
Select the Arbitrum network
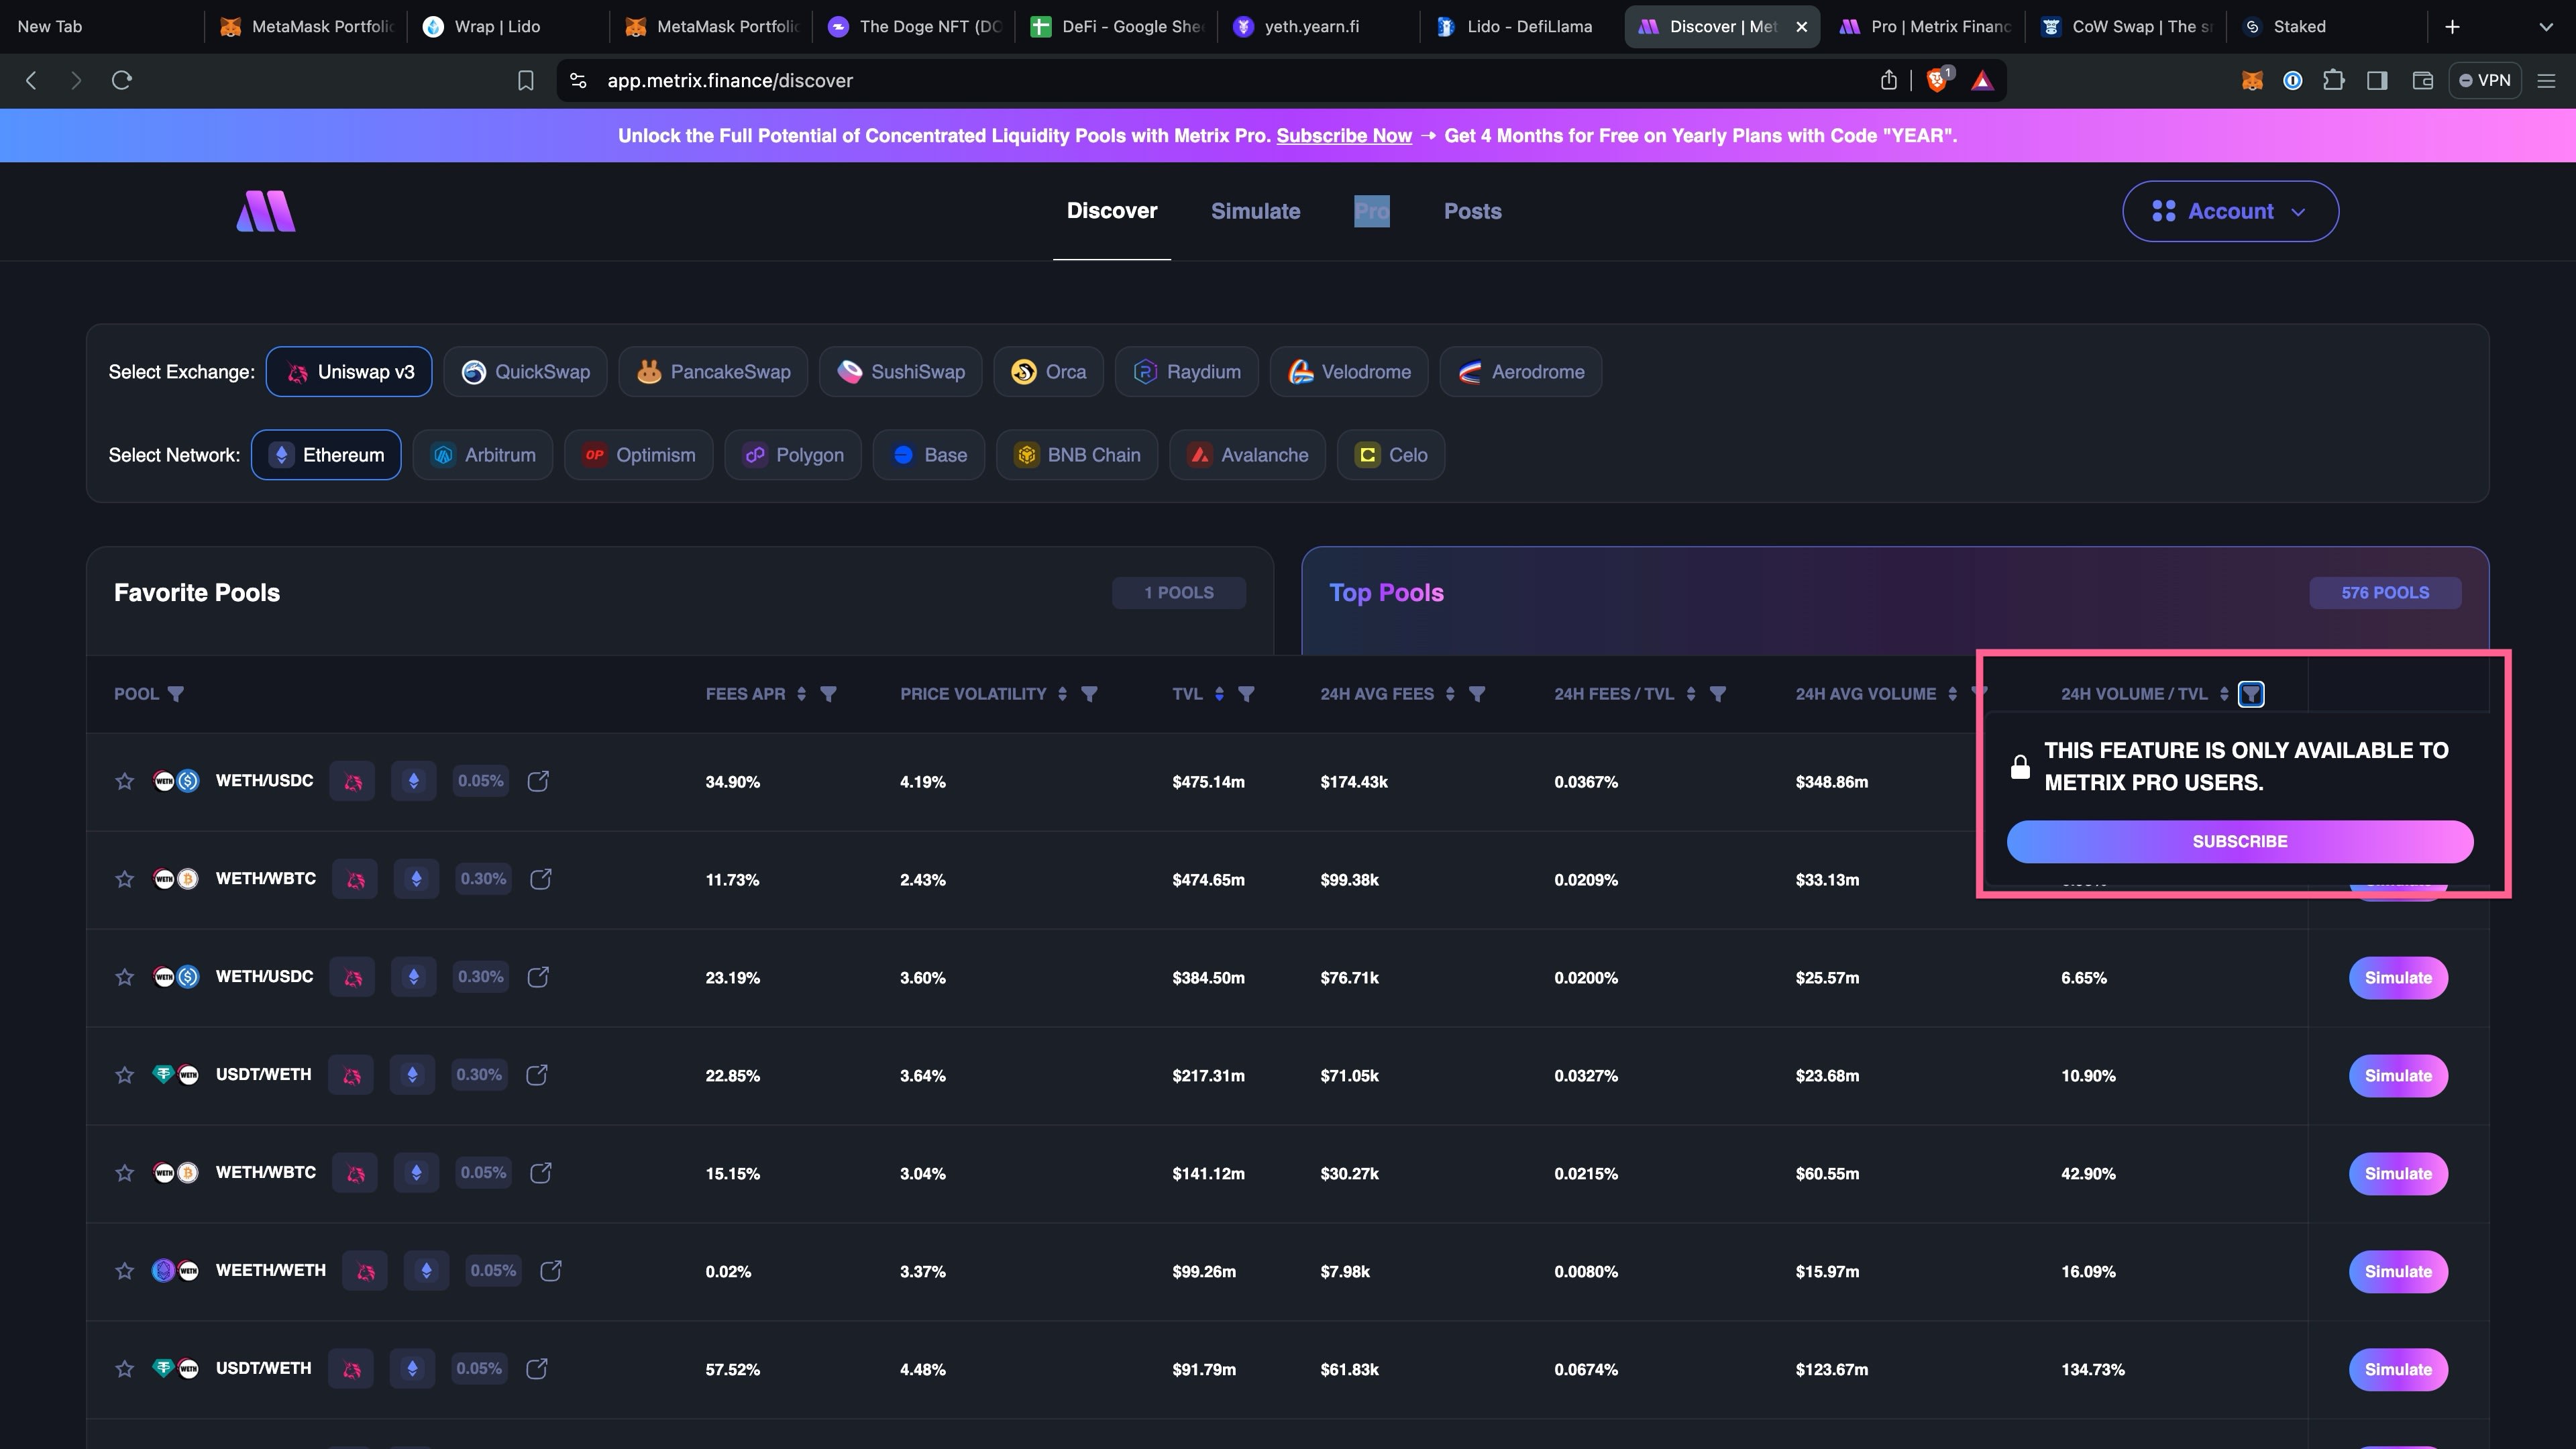[483, 455]
